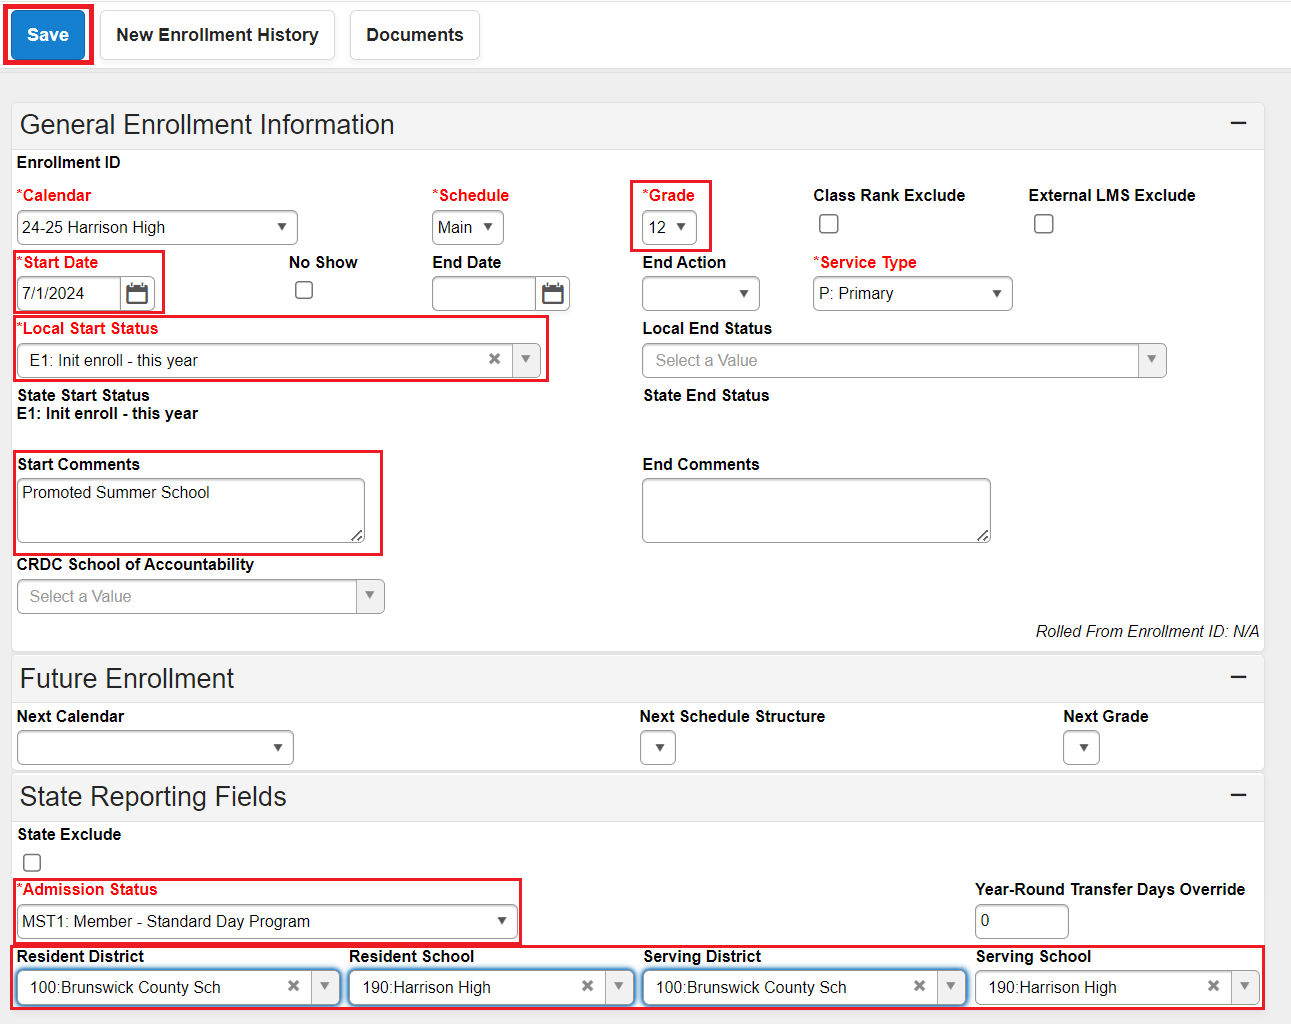The width and height of the screenshot is (1291, 1024).
Task: Click the Resident District field 100:Brunswick County Sch
Action: pos(178,987)
